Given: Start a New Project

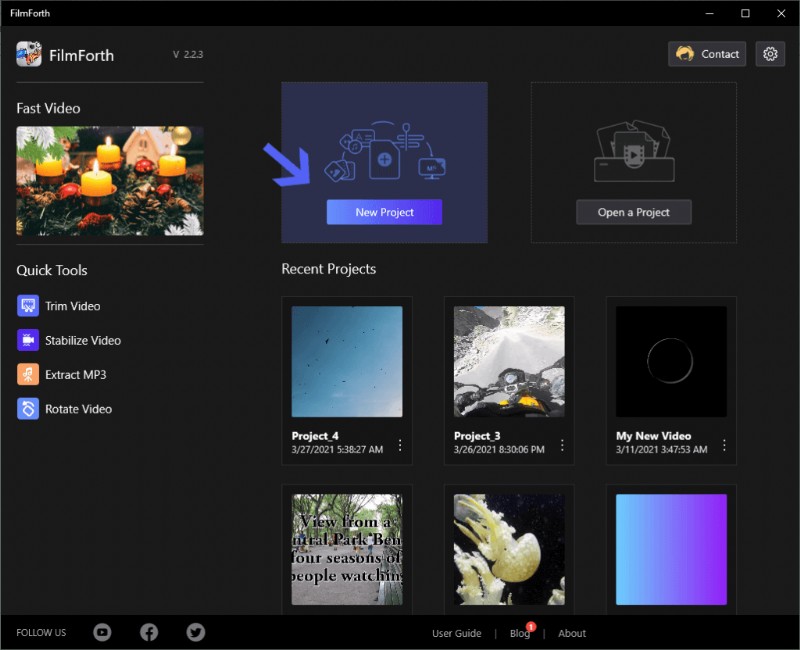Looking at the screenshot, I should coord(384,212).
